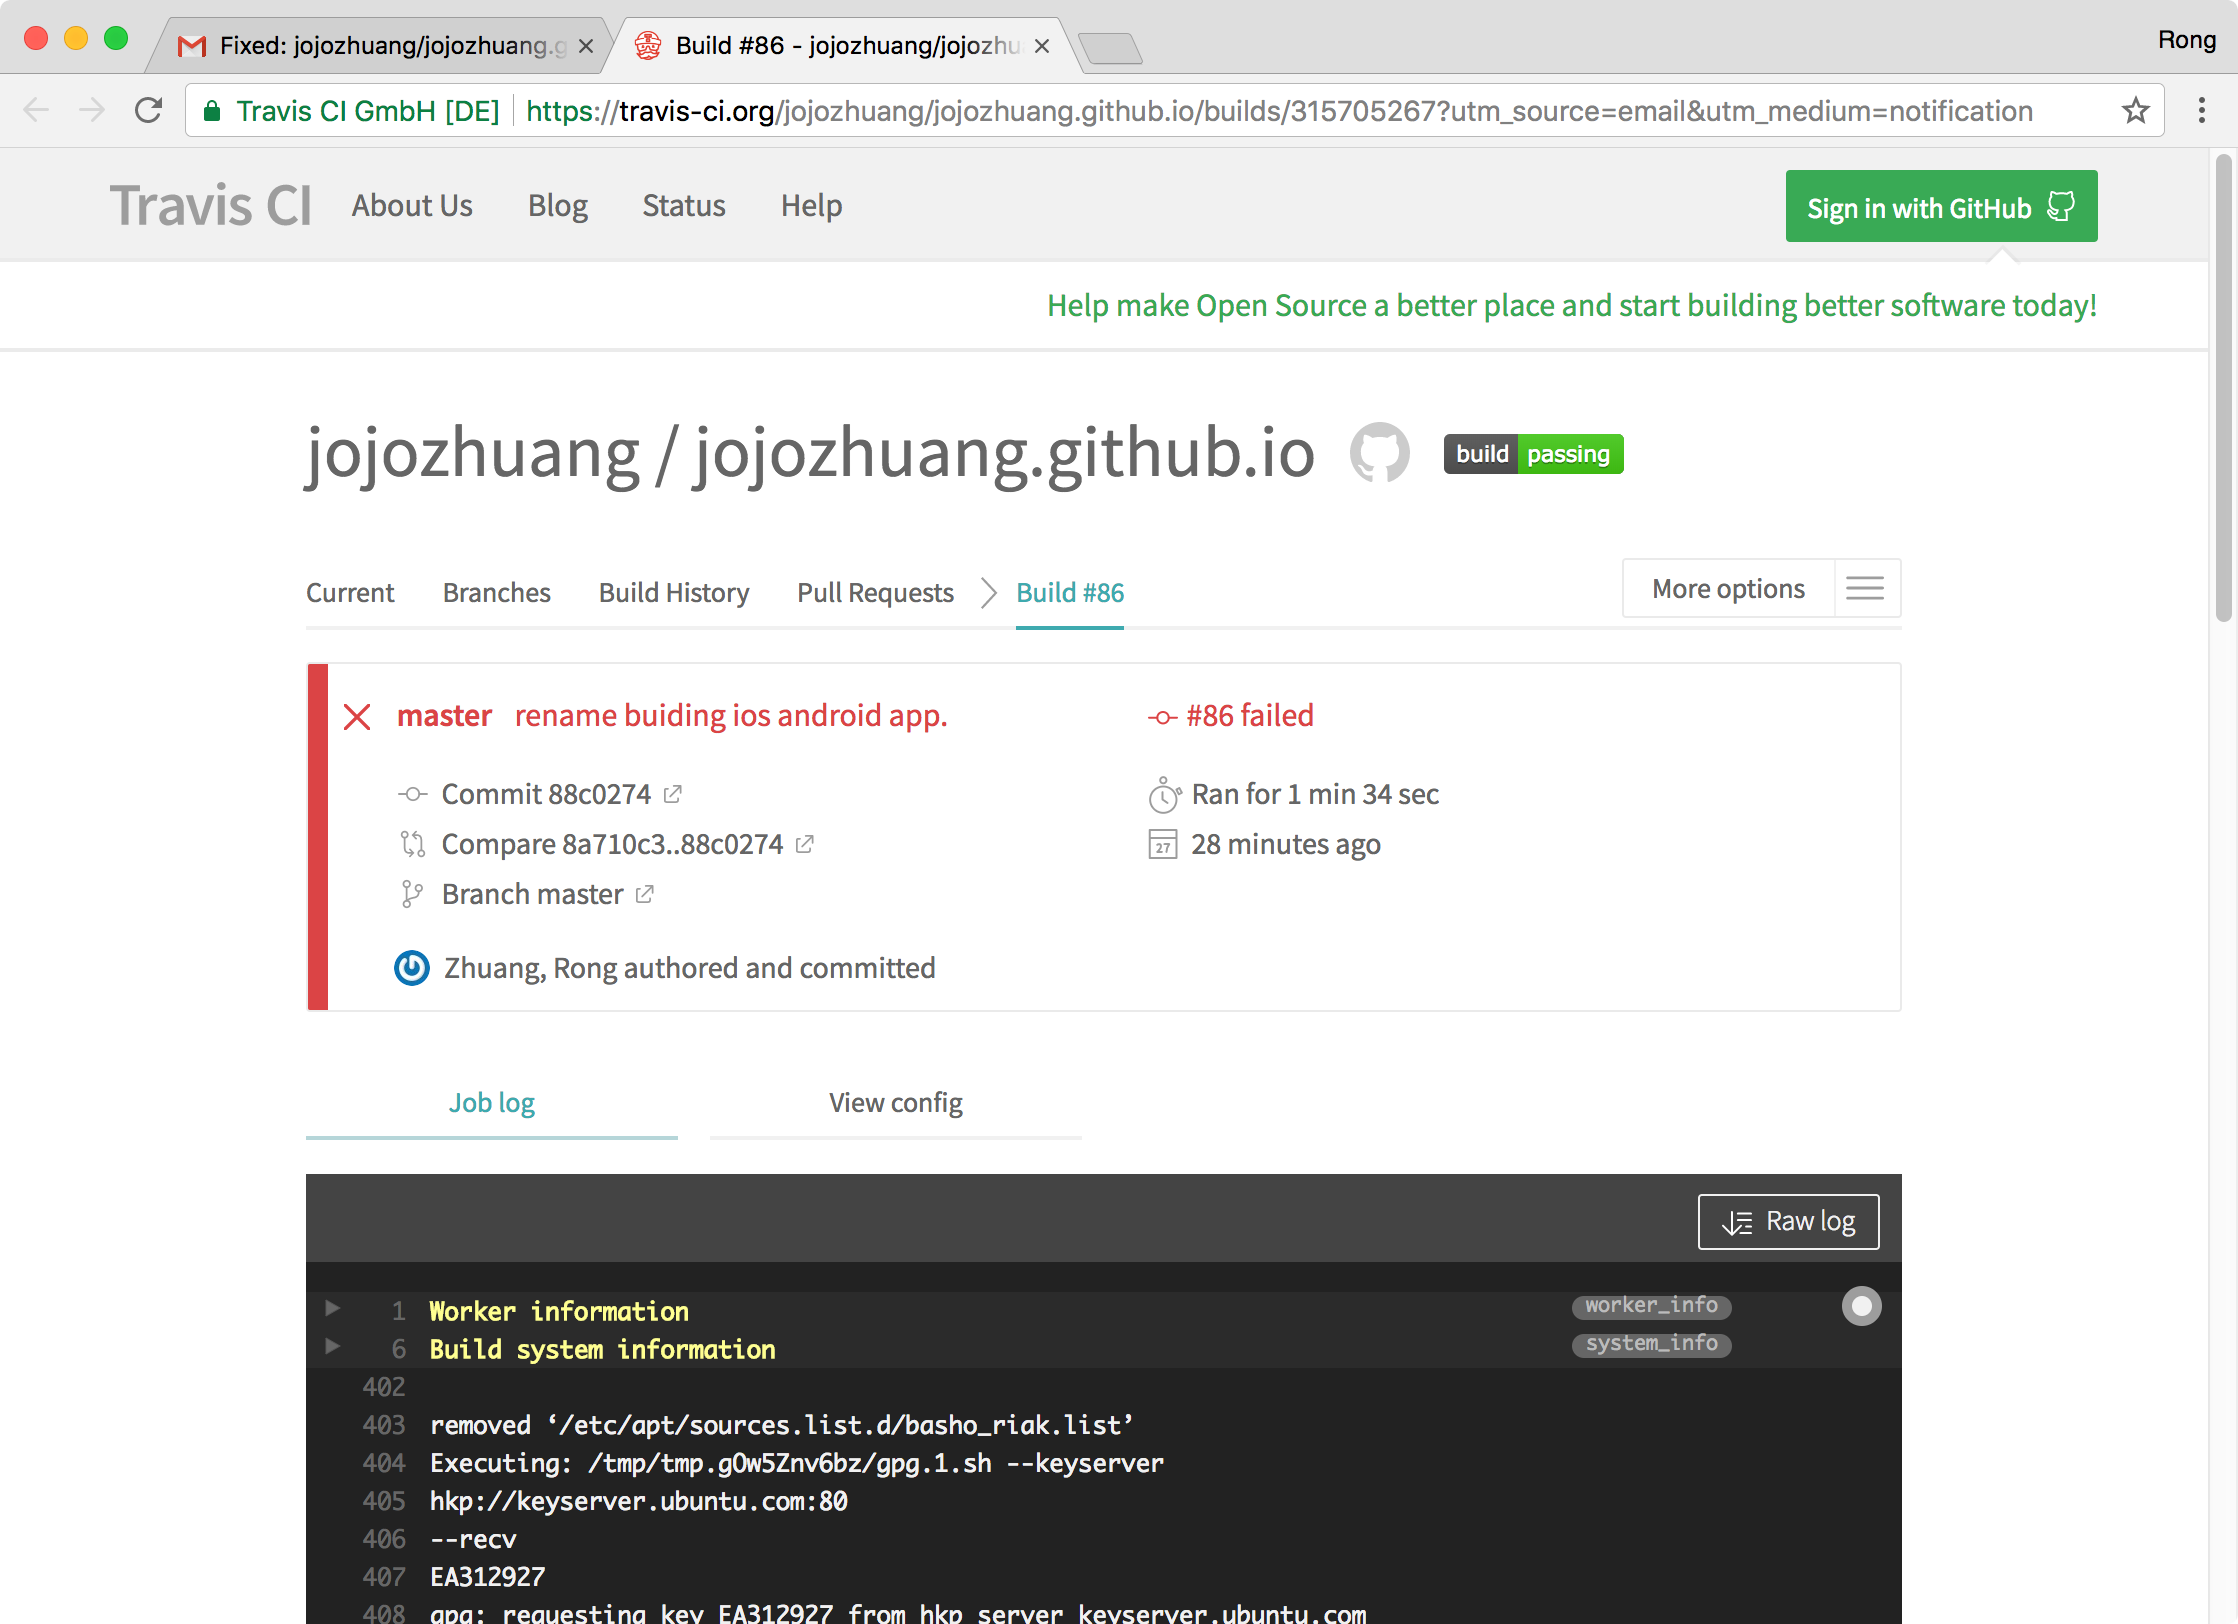This screenshot has width=2238, height=1624.
Task: Select the Current tab
Action: tap(350, 593)
